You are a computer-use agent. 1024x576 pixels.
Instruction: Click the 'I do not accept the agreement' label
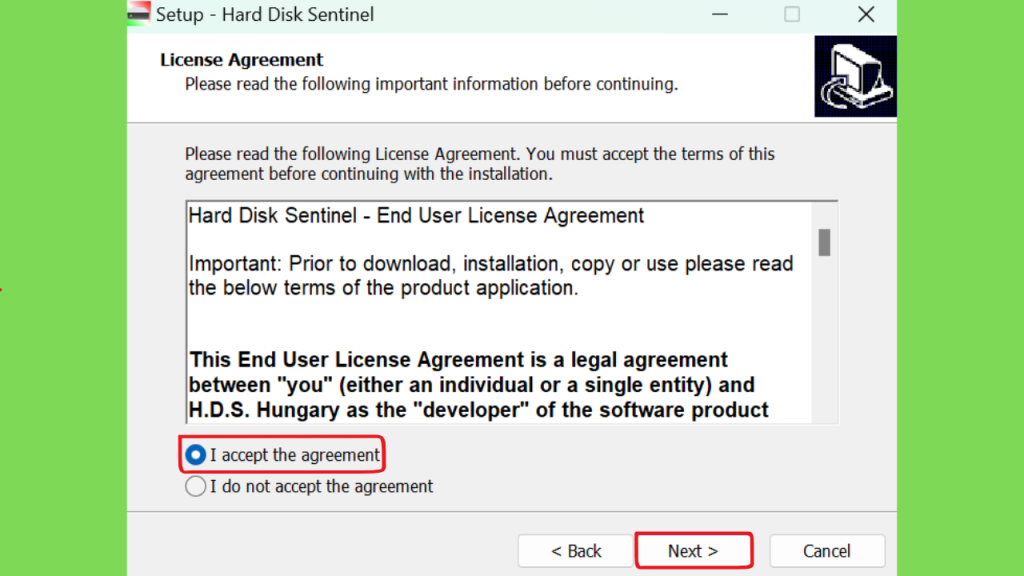(x=321, y=486)
